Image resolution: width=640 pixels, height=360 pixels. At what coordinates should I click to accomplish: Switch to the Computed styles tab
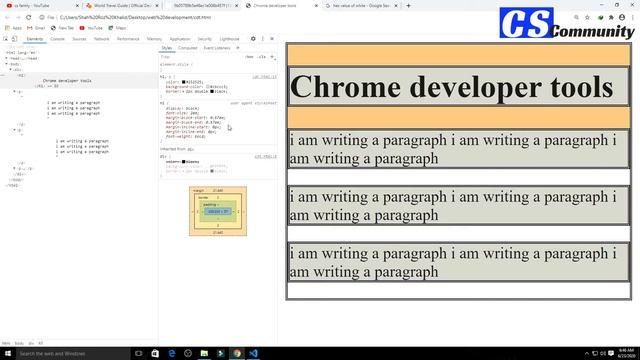click(x=187, y=48)
